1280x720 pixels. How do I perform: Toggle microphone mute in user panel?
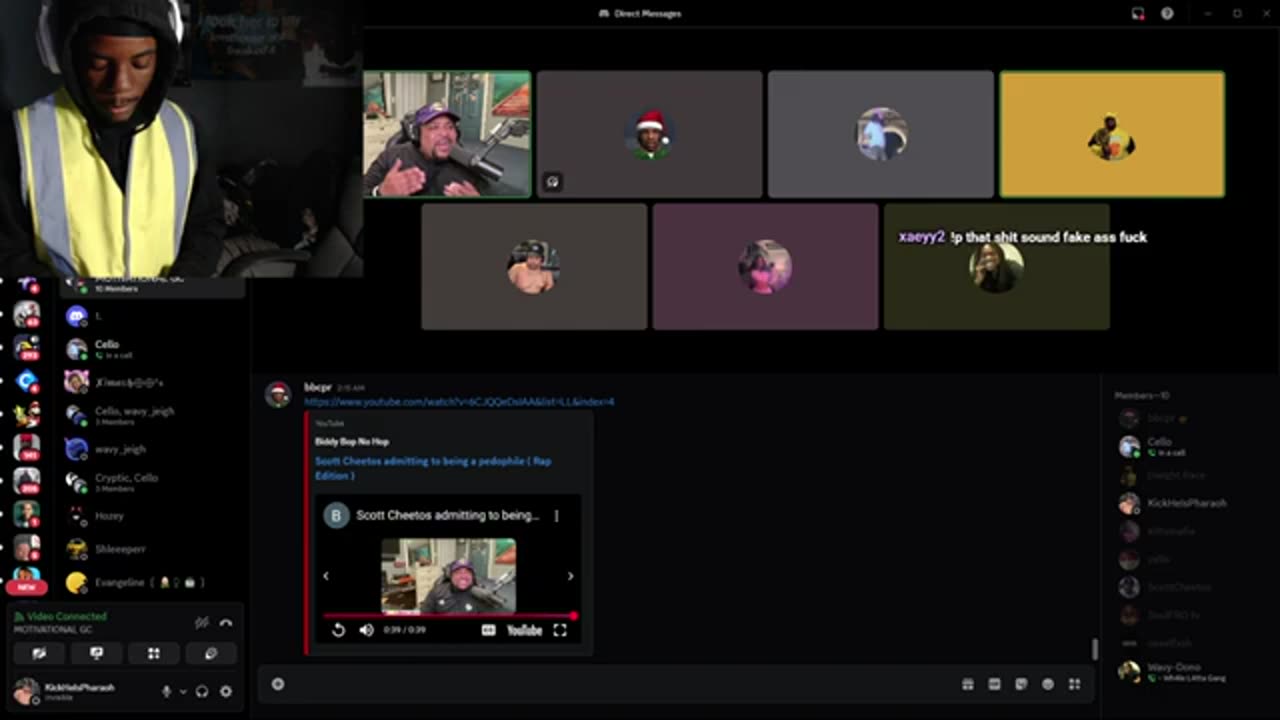[167, 691]
